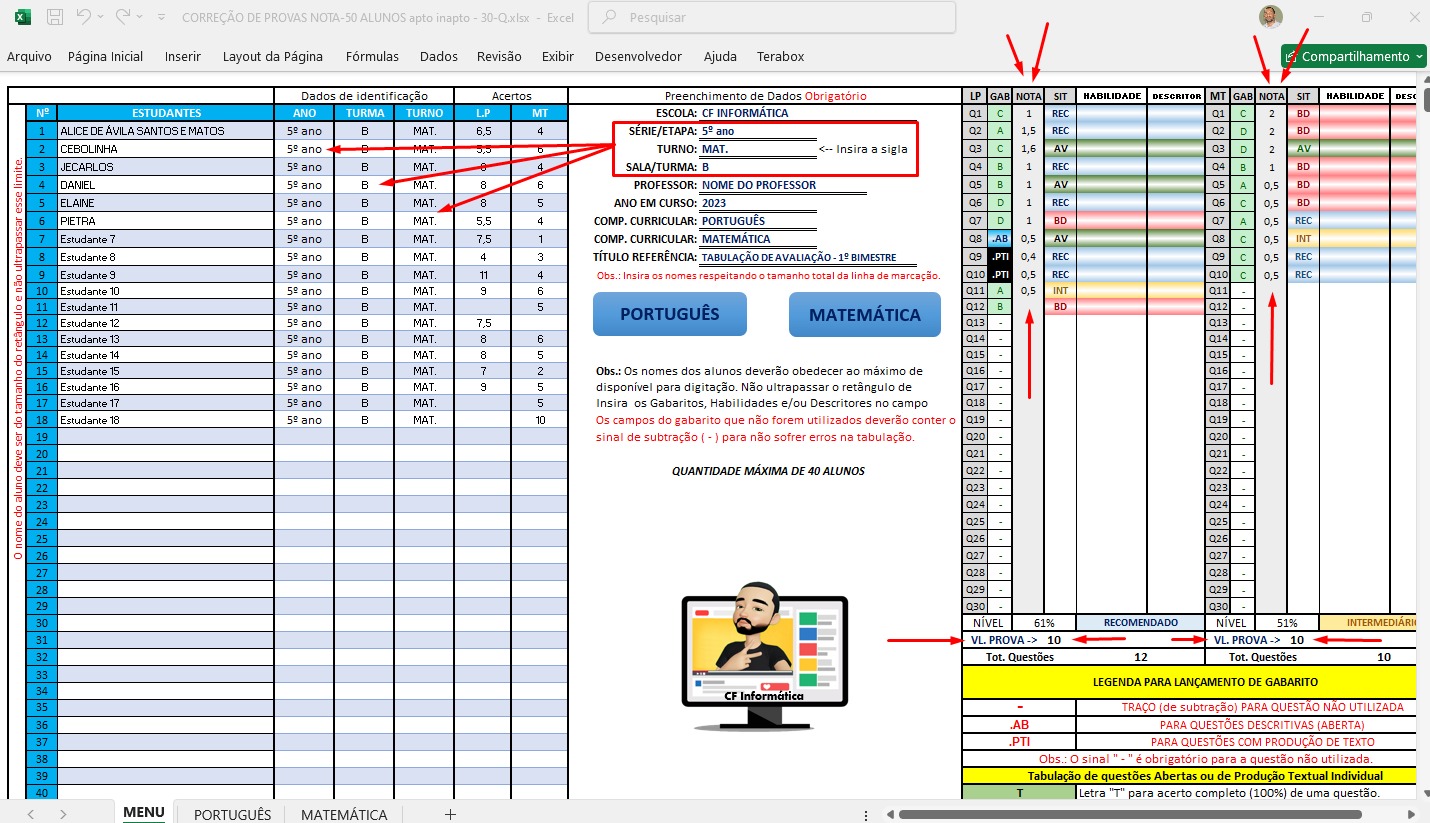The height and width of the screenshot is (823, 1430).
Task: Open the Arquivo menu
Action: (29, 57)
